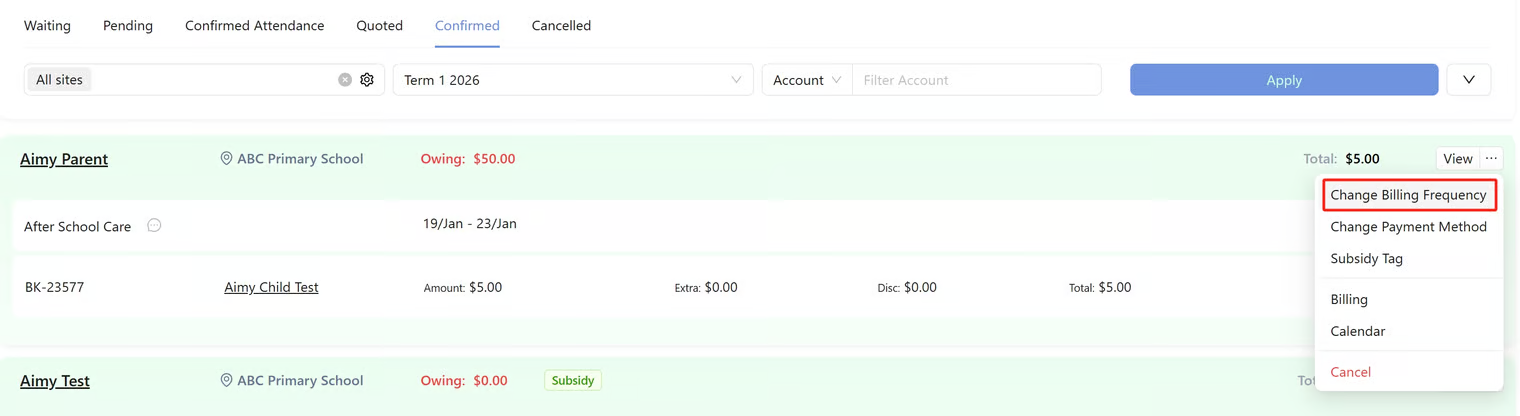Open the Cancelled tab
The height and width of the screenshot is (416, 1520).
tap(561, 26)
